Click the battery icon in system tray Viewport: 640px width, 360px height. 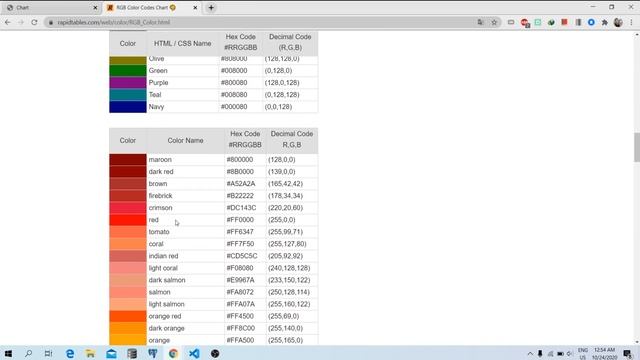[560, 354]
